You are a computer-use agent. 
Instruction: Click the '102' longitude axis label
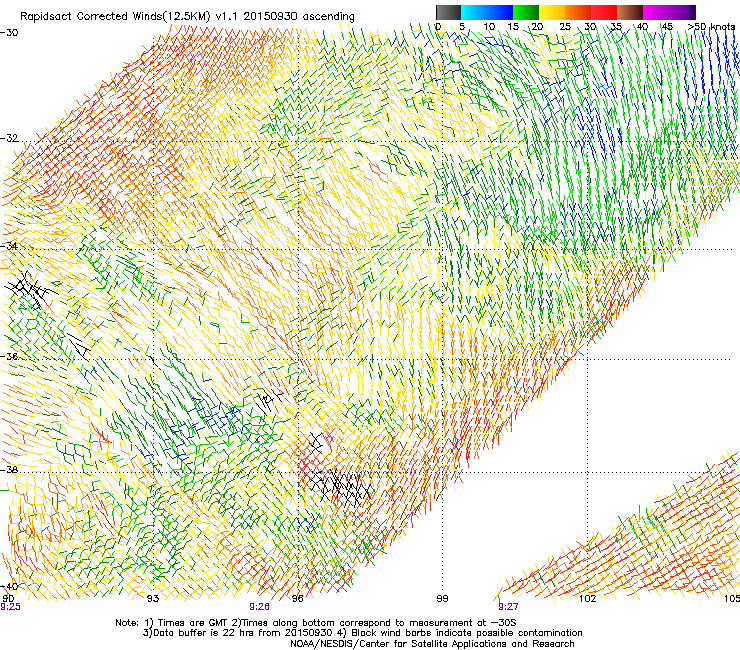point(587,599)
